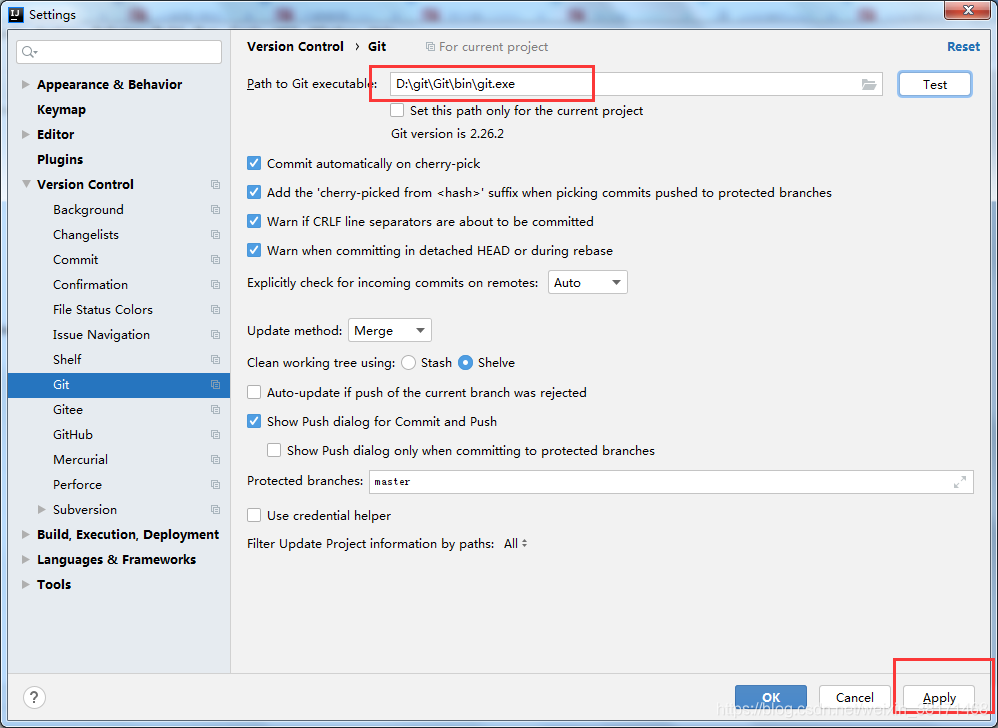Expand the Subversion node arrow
Image resolution: width=998 pixels, height=728 pixels.
point(42,509)
